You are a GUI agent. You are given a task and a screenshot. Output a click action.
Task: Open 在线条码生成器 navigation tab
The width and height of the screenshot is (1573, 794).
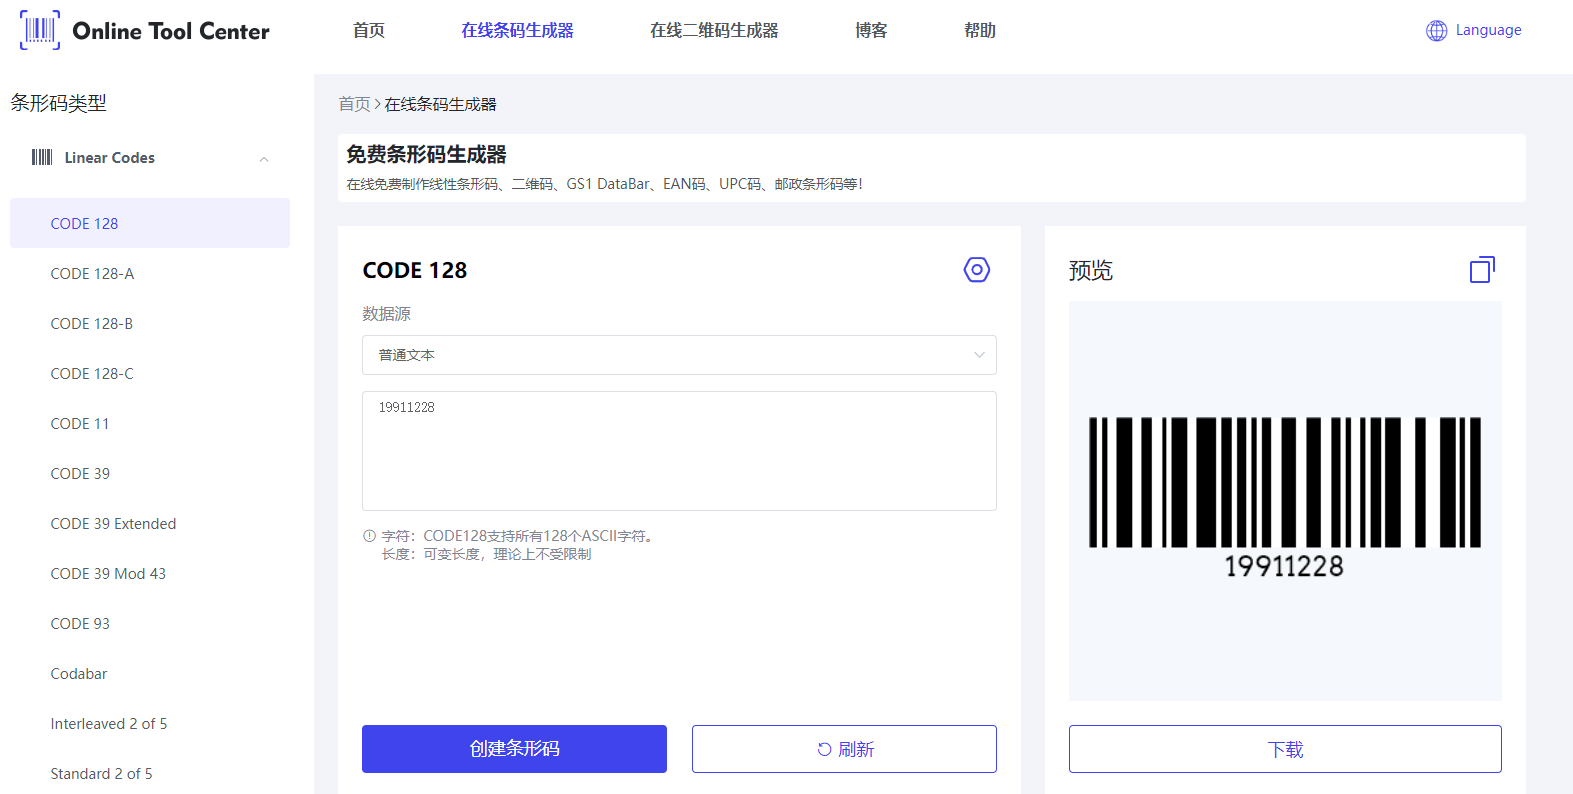[x=517, y=30]
